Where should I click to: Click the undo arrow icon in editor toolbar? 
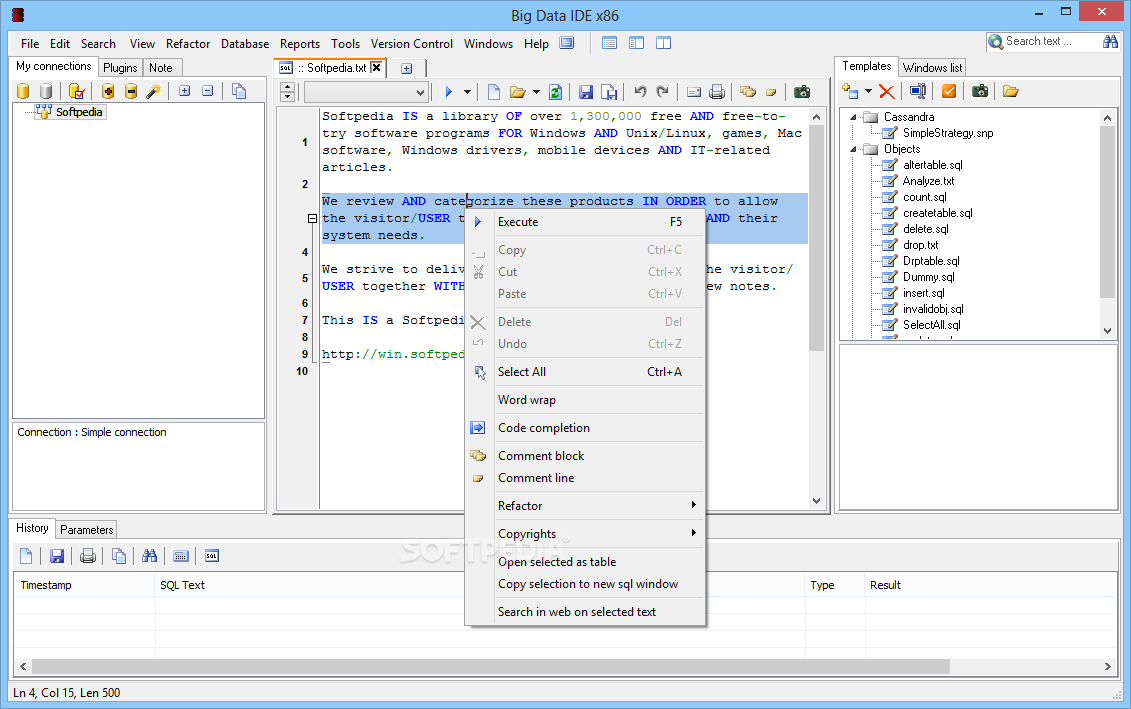click(640, 91)
